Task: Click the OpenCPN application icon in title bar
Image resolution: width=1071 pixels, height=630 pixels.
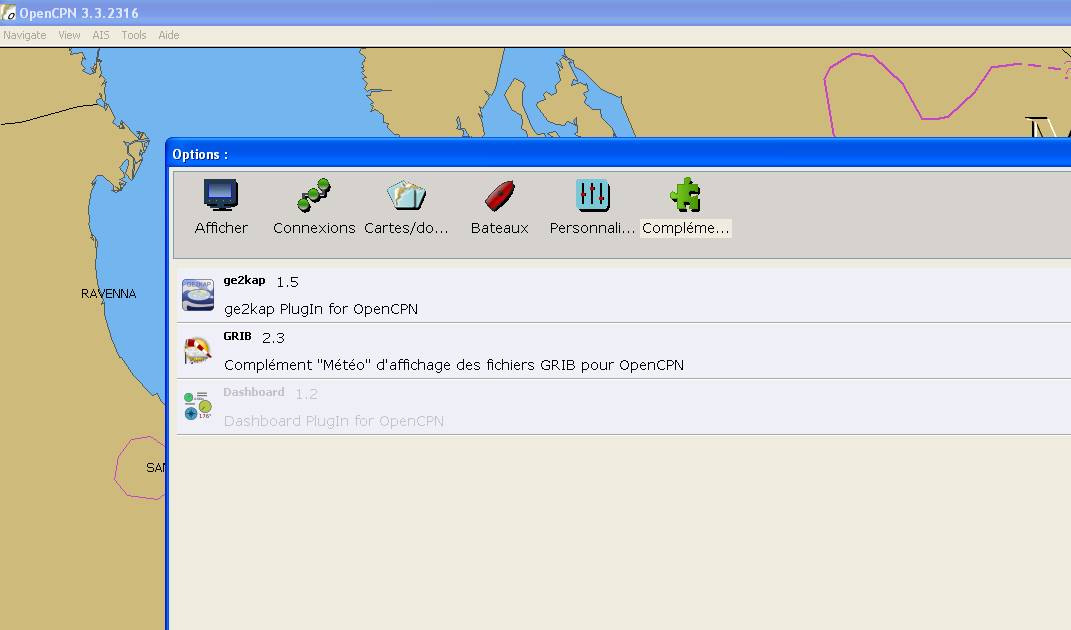Action: point(8,12)
